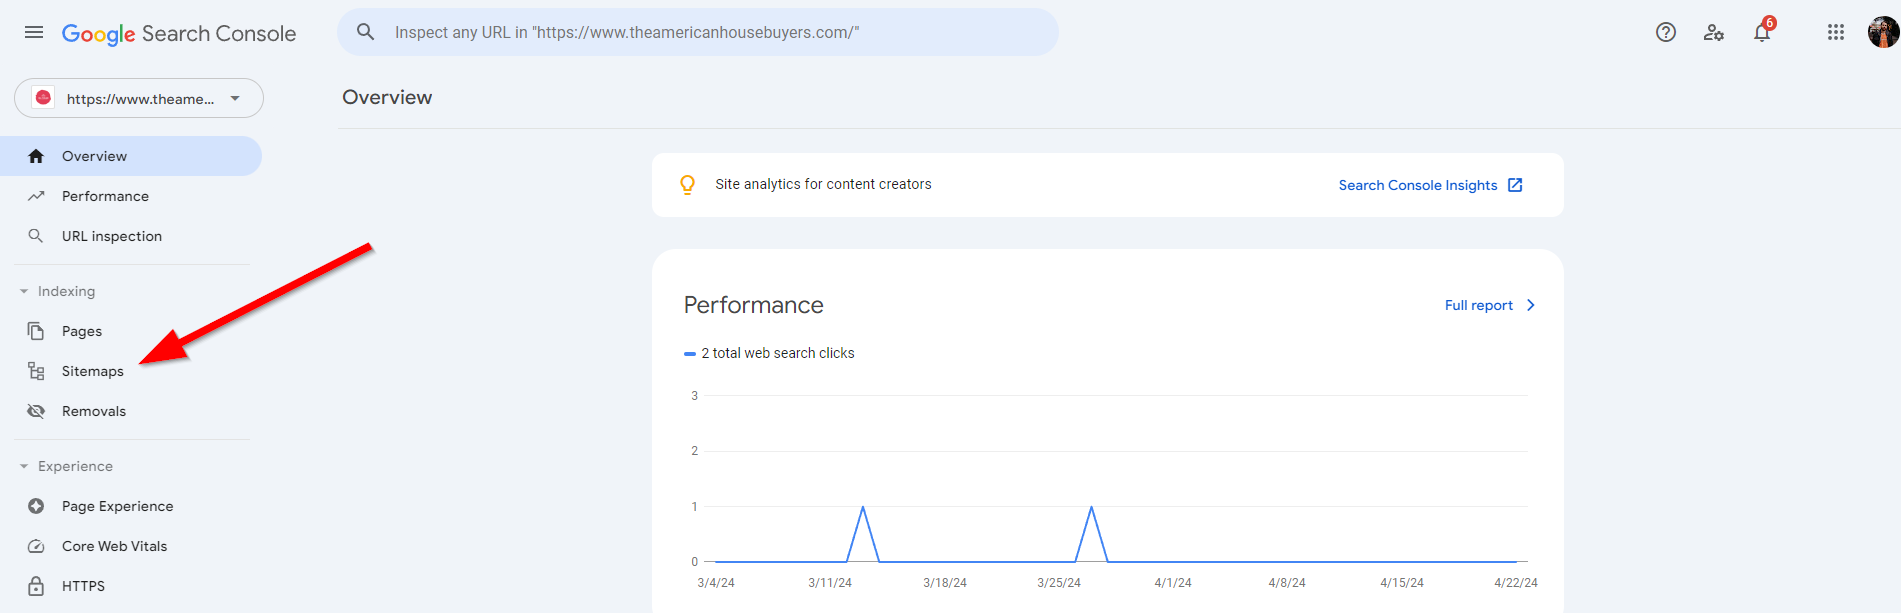1901x613 pixels.
Task: Go to Overview in sidebar
Action: click(x=131, y=156)
